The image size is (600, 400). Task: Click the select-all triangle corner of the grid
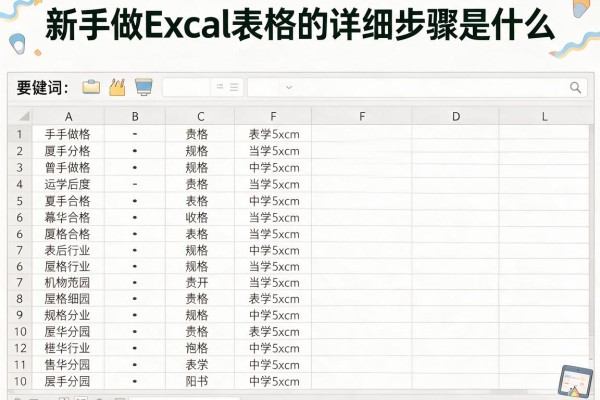(24, 116)
